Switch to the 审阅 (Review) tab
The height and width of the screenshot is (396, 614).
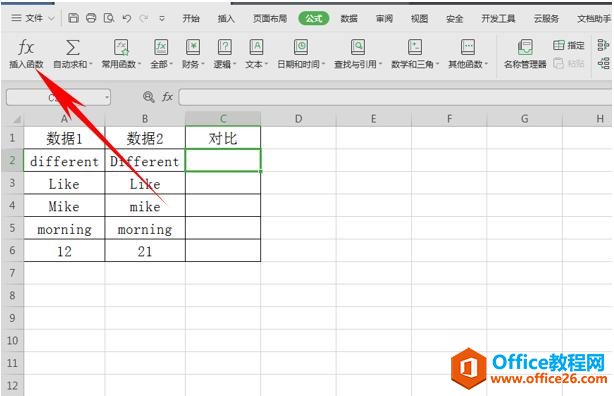pos(384,18)
